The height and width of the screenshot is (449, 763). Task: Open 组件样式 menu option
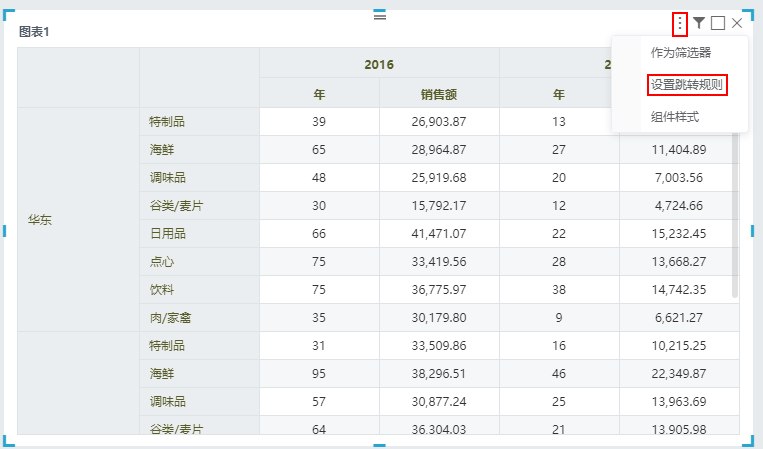pos(674,117)
